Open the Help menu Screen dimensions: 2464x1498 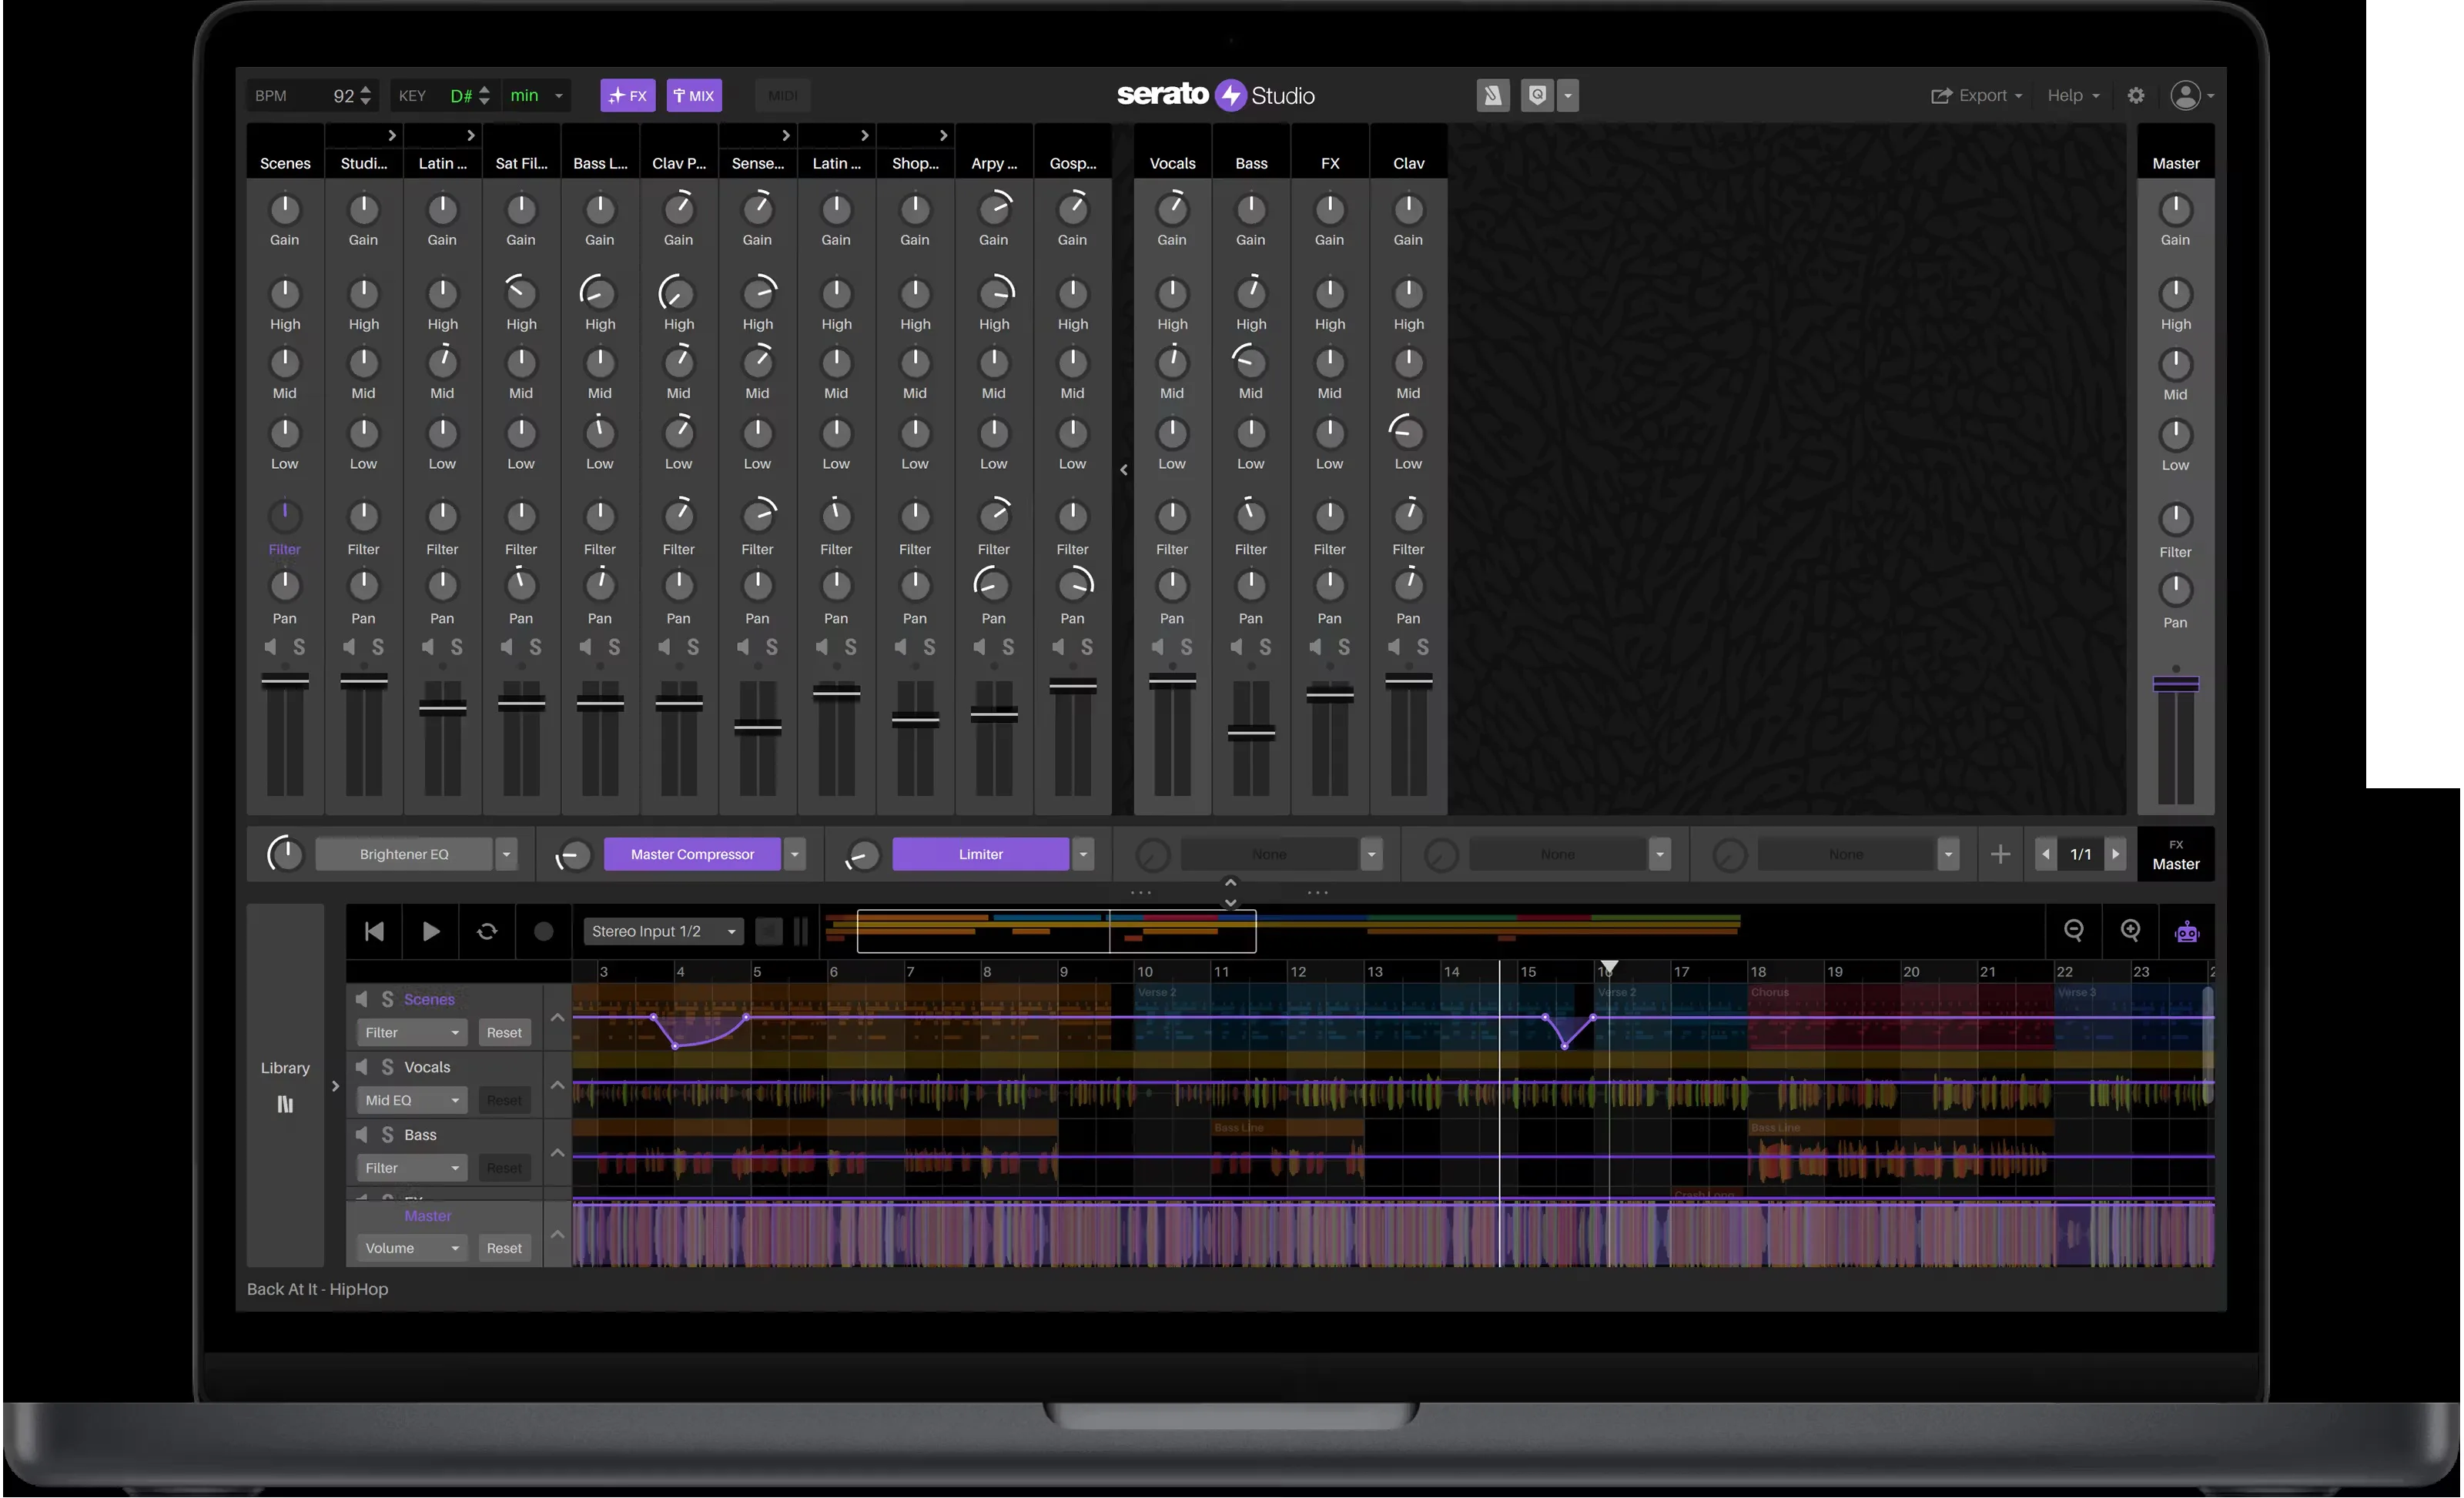click(2074, 96)
